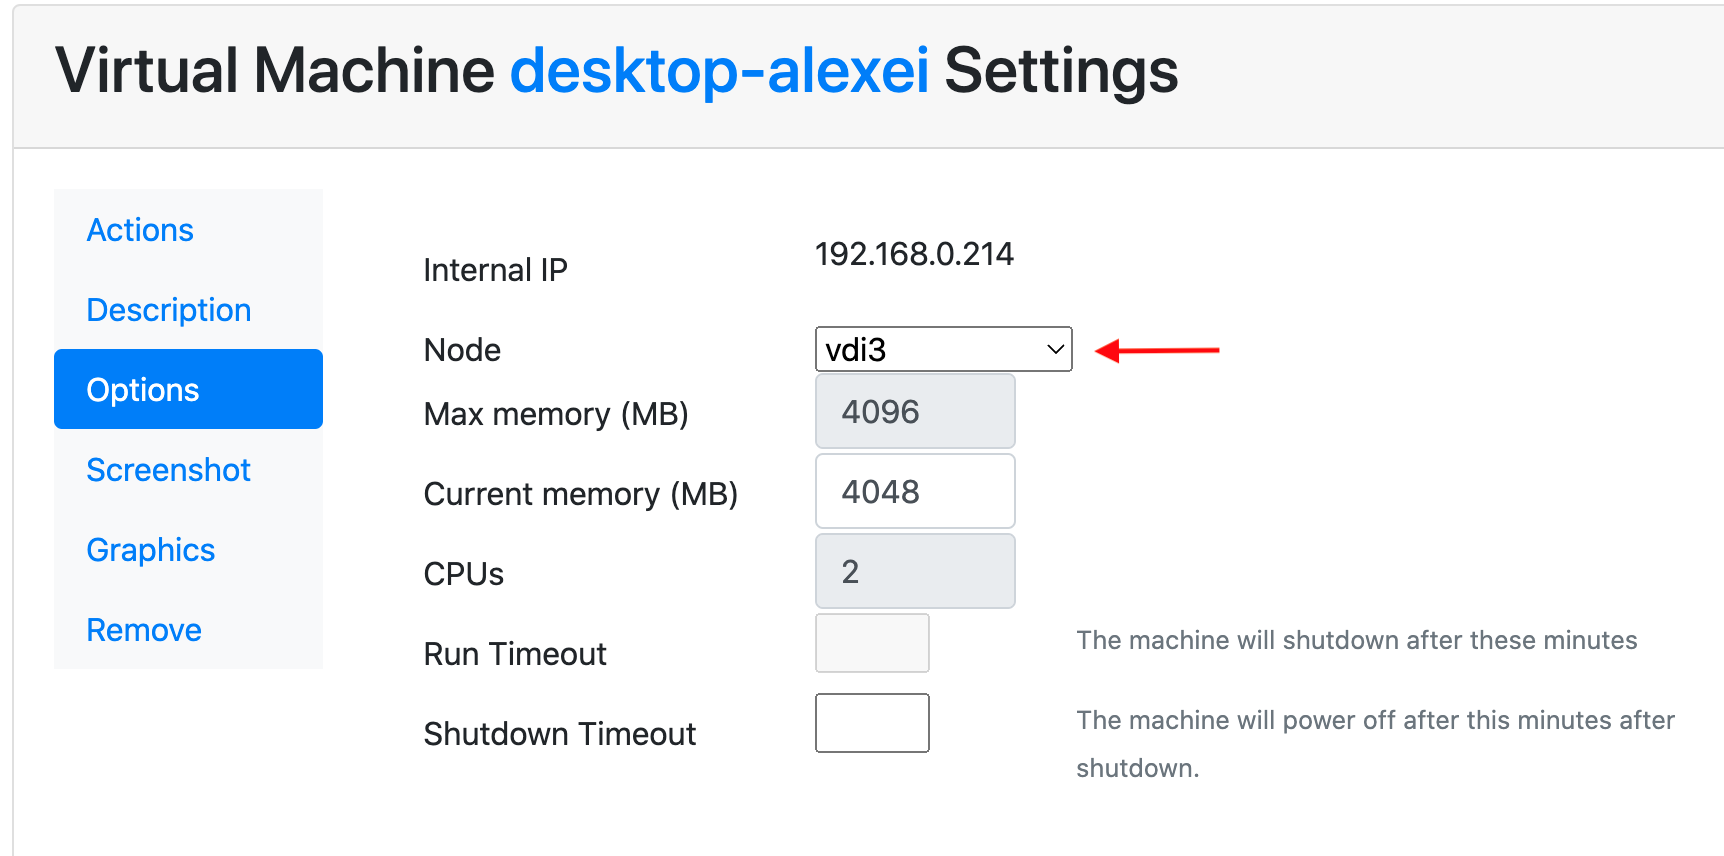Focus the Shutdown Timeout input box
The width and height of the screenshot is (1724, 856).
872,723
